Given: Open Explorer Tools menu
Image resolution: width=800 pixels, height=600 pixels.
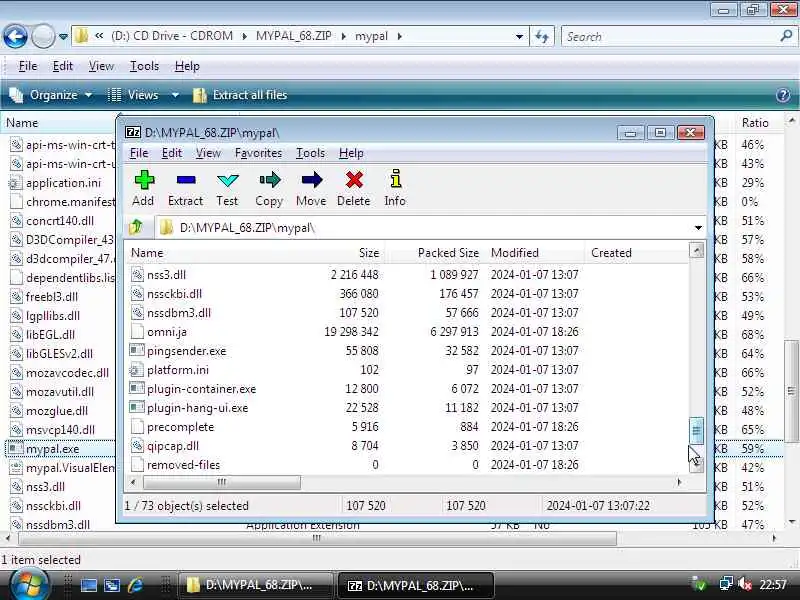Looking at the screenshot, I should pyautogui.click(x=144, y=66).
